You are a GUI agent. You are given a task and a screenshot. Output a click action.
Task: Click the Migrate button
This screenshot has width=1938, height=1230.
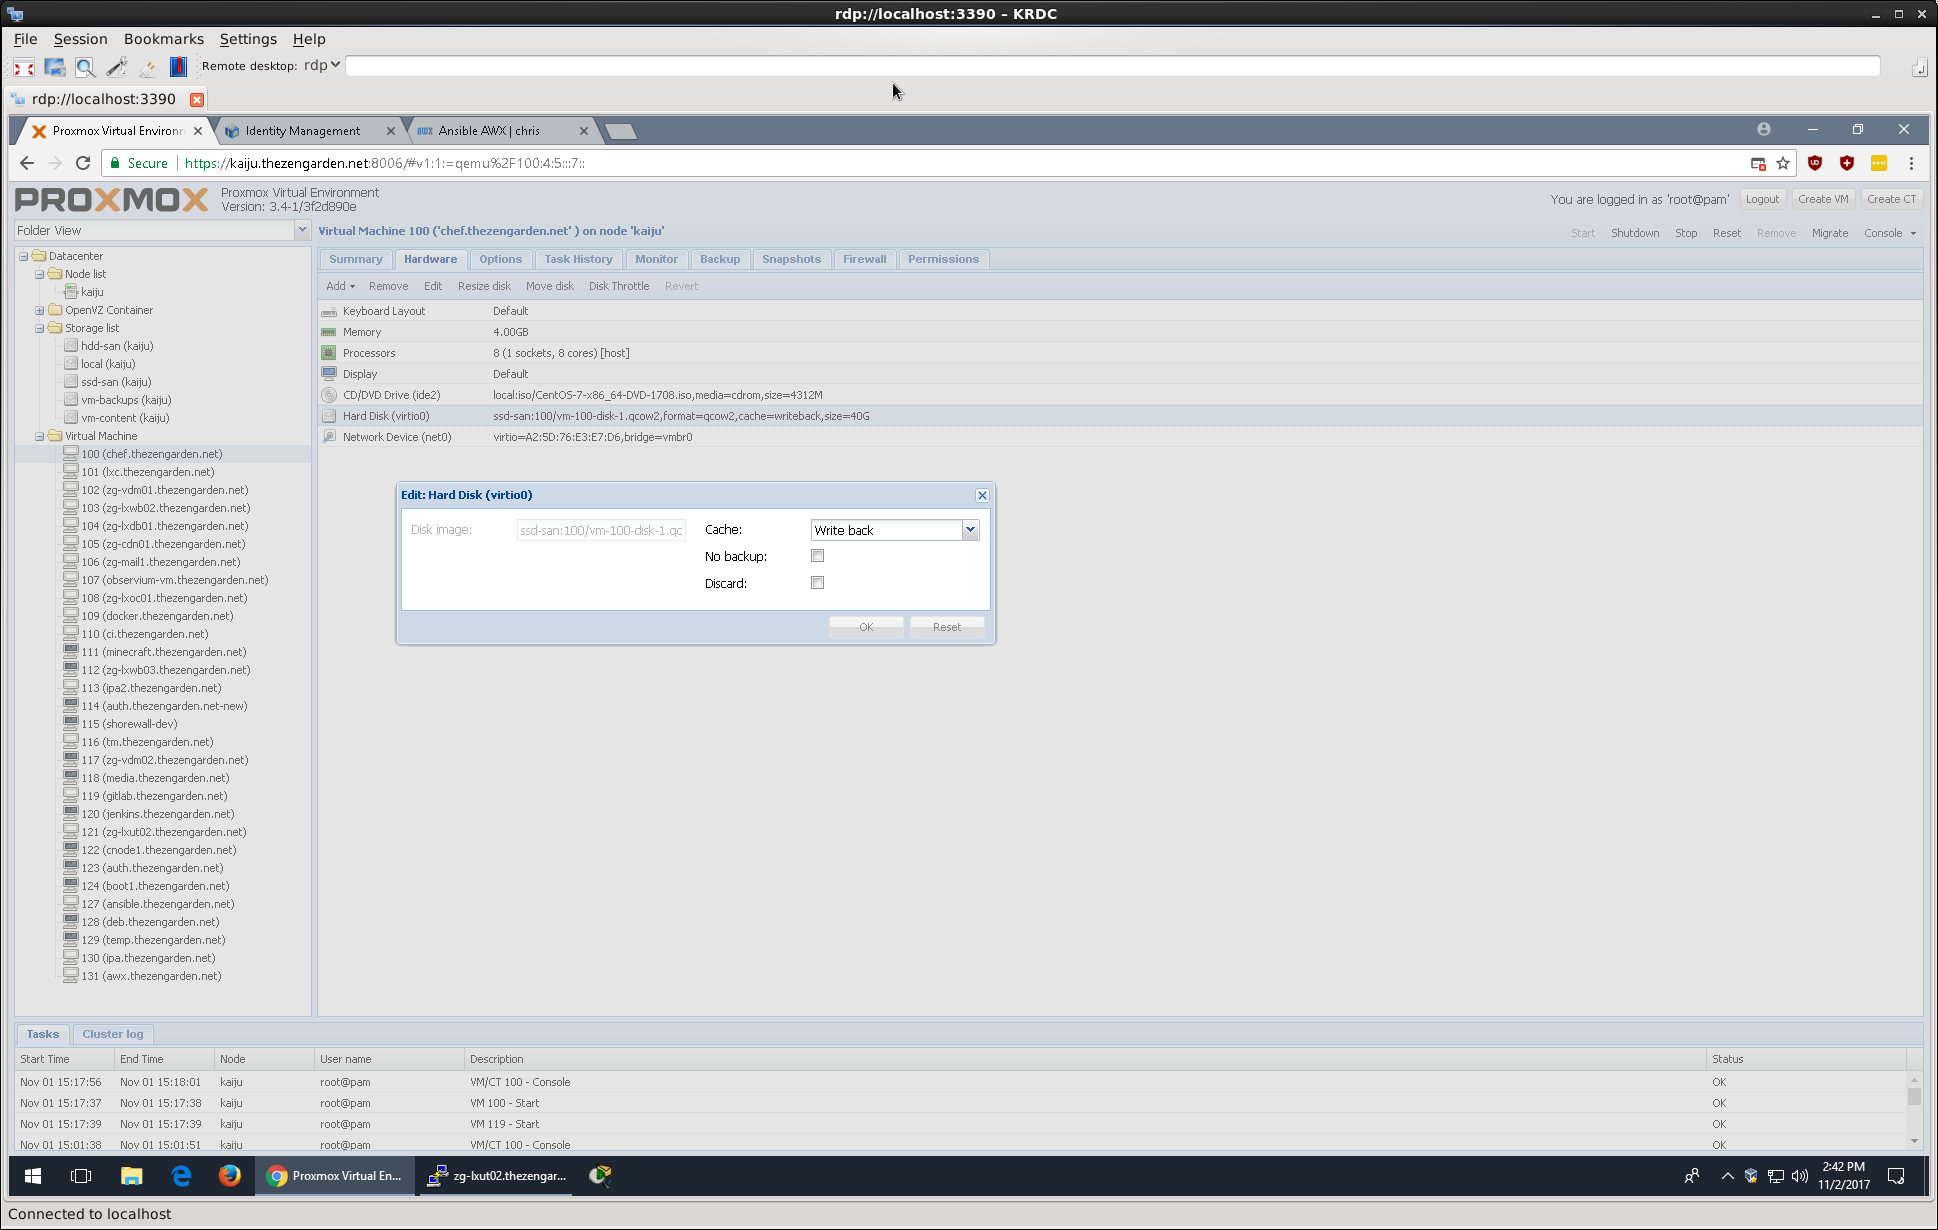pyautogui.click(x=1830, y=233)
